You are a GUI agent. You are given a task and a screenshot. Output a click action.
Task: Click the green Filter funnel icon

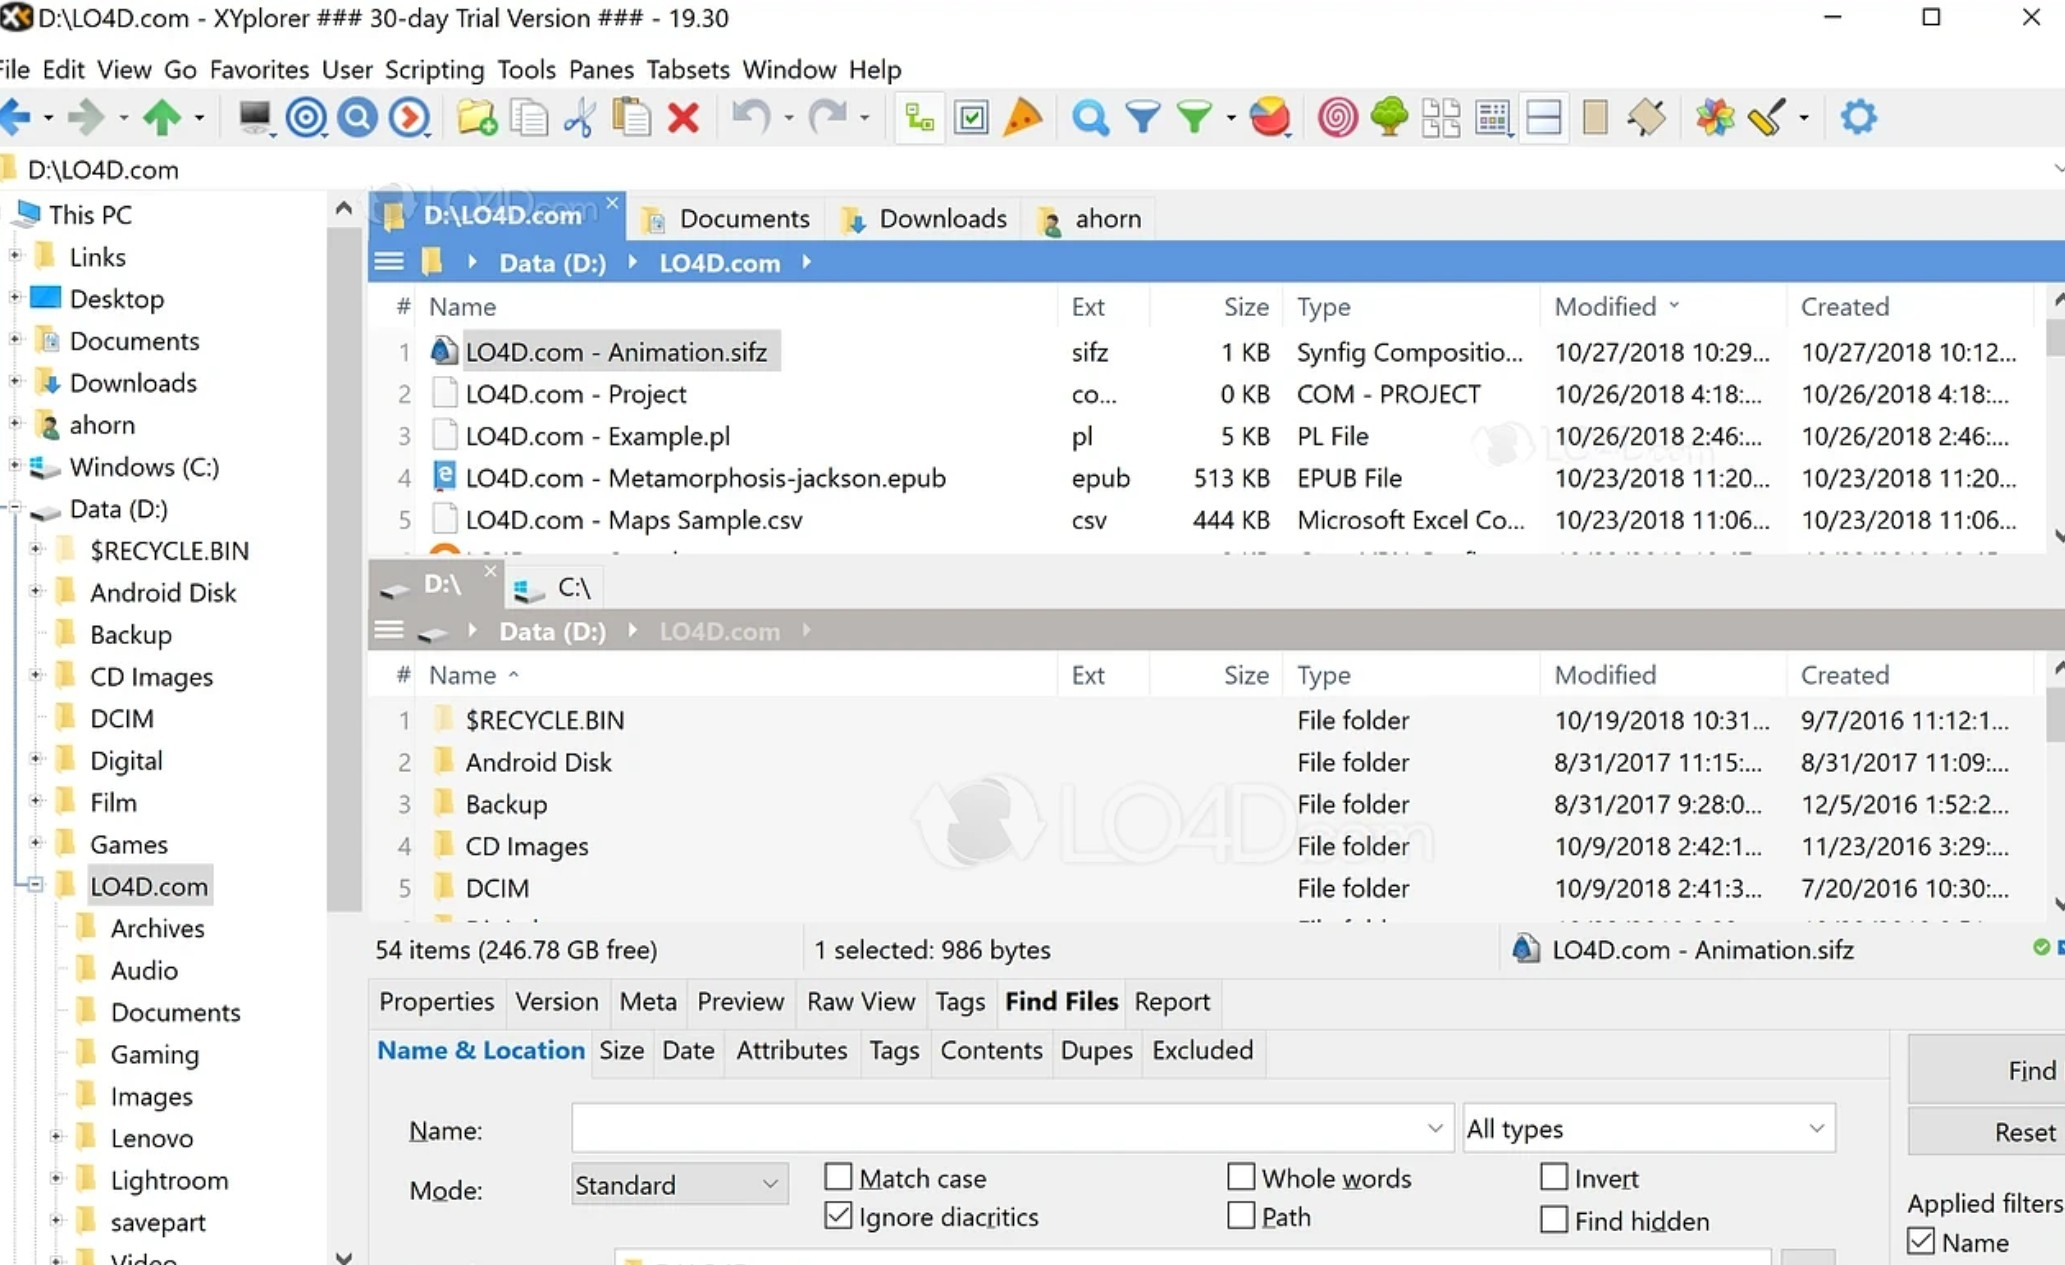point(1194,117)
